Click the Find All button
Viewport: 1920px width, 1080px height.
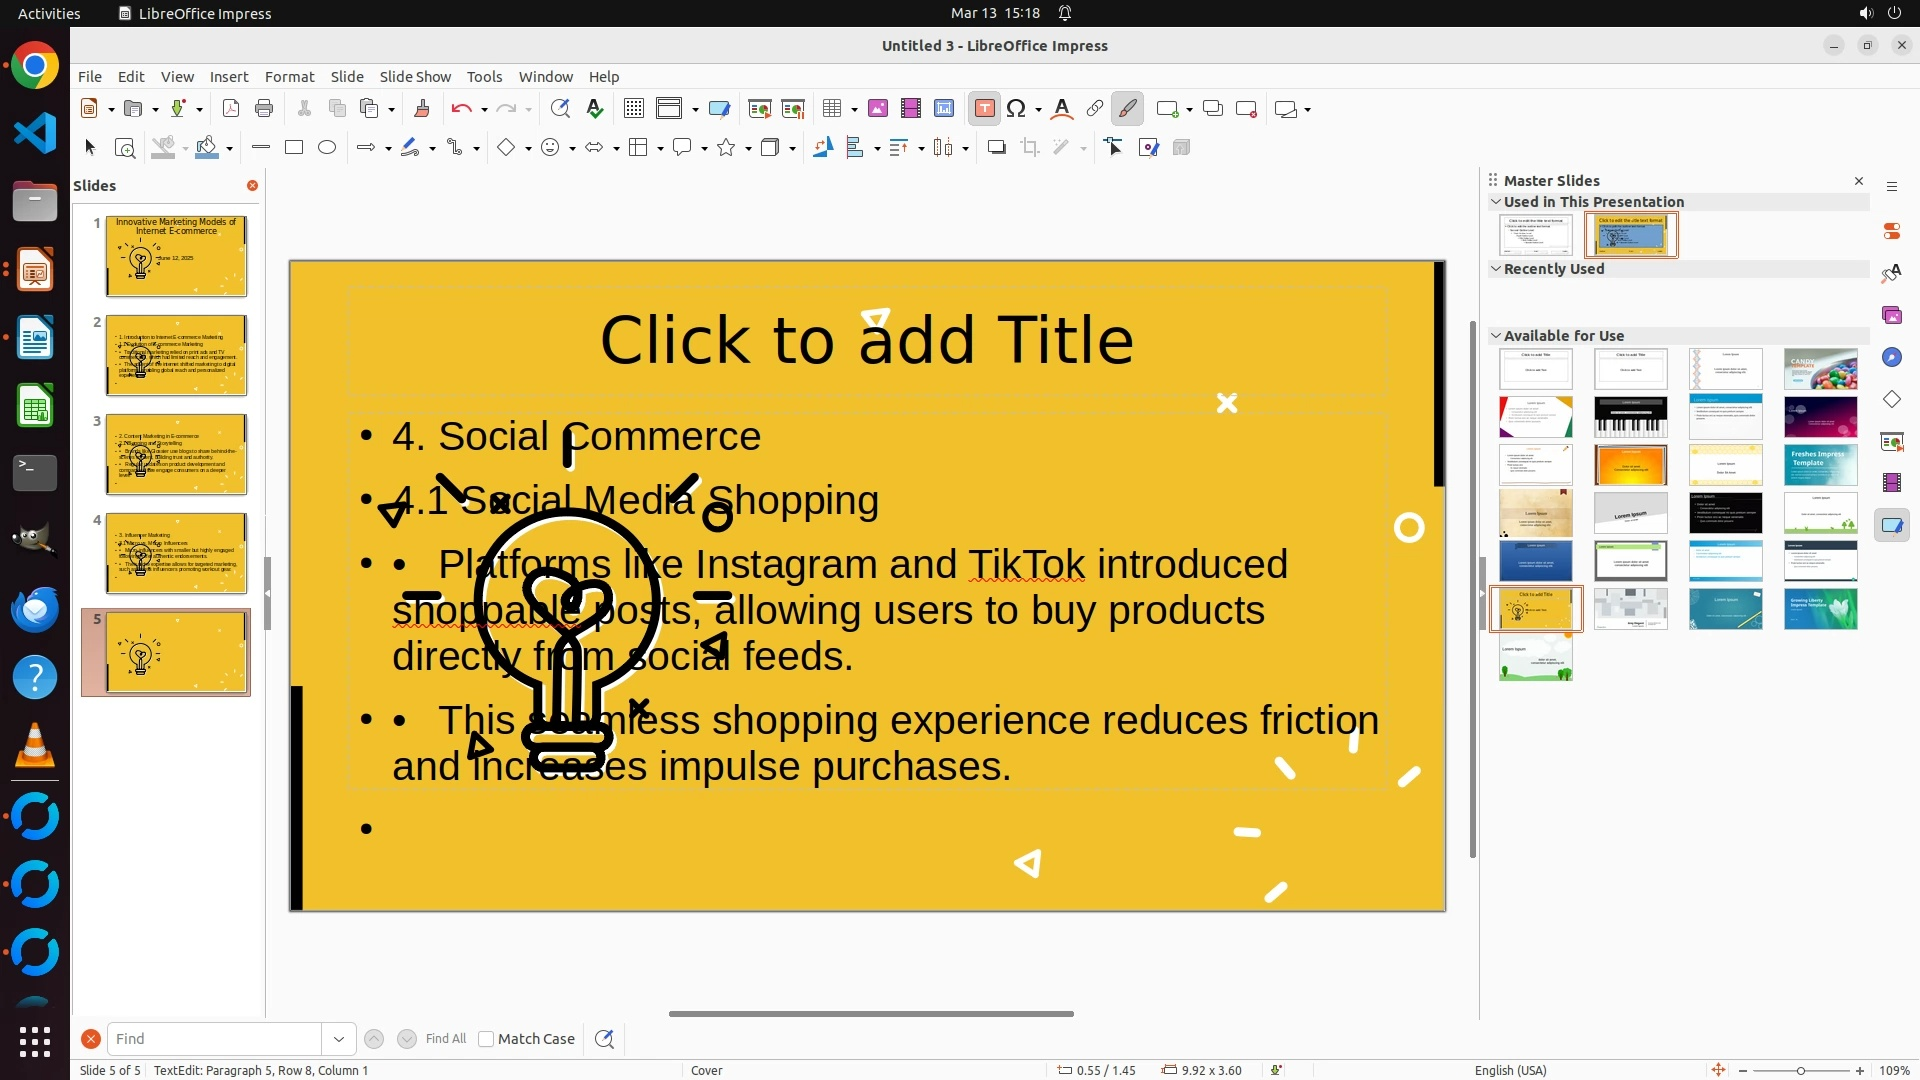(446, 1039)
